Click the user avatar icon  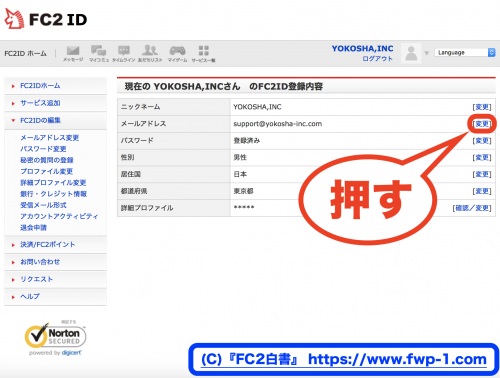[x=411, y=53]
